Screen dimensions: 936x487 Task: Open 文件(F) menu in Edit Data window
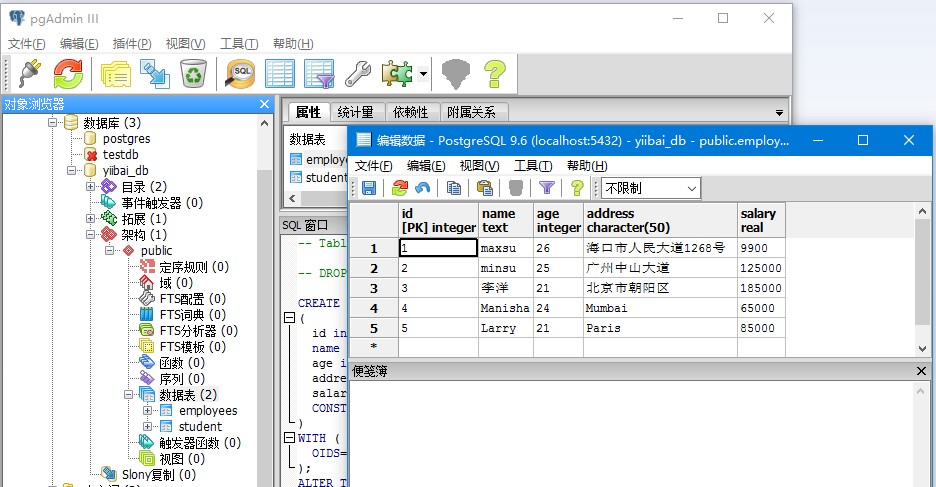coord(374,166)
